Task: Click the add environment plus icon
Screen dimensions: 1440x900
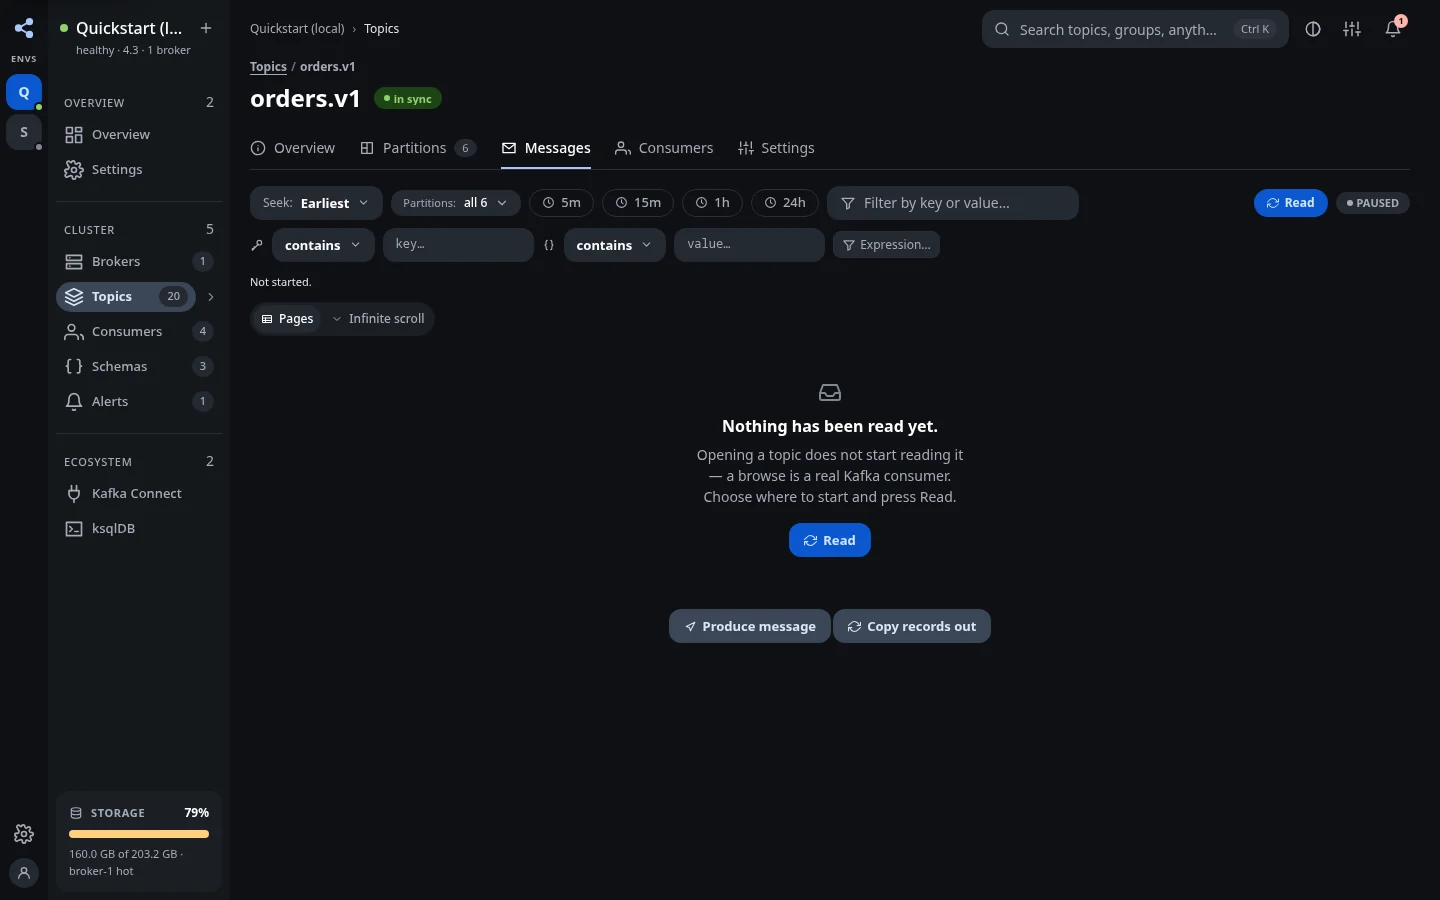Action: click(x=206, y=28)
